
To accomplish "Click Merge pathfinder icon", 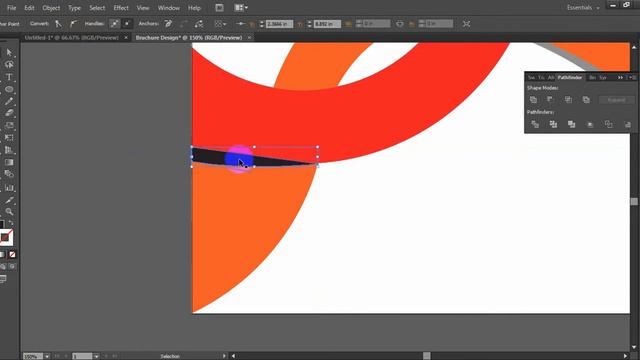I will 571,124.
